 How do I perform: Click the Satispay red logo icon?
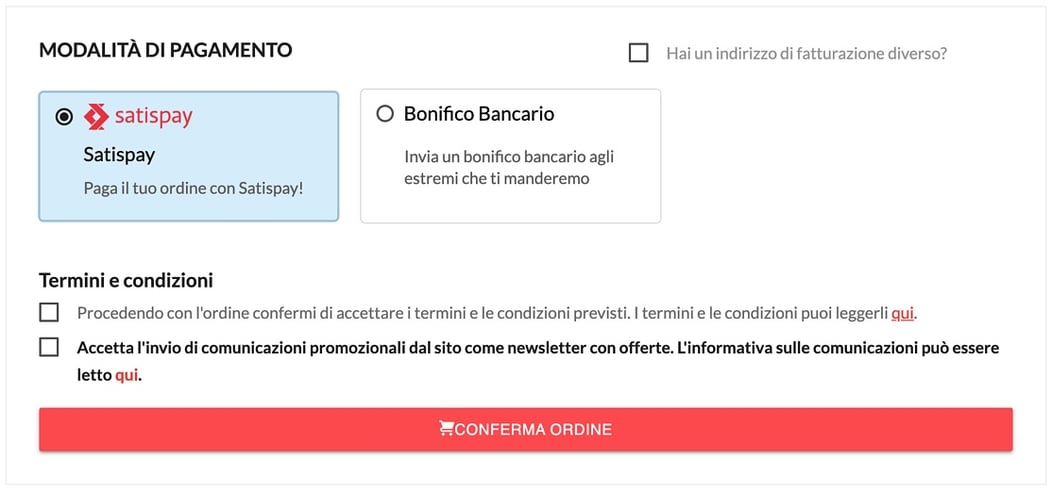tap(96, 117)
